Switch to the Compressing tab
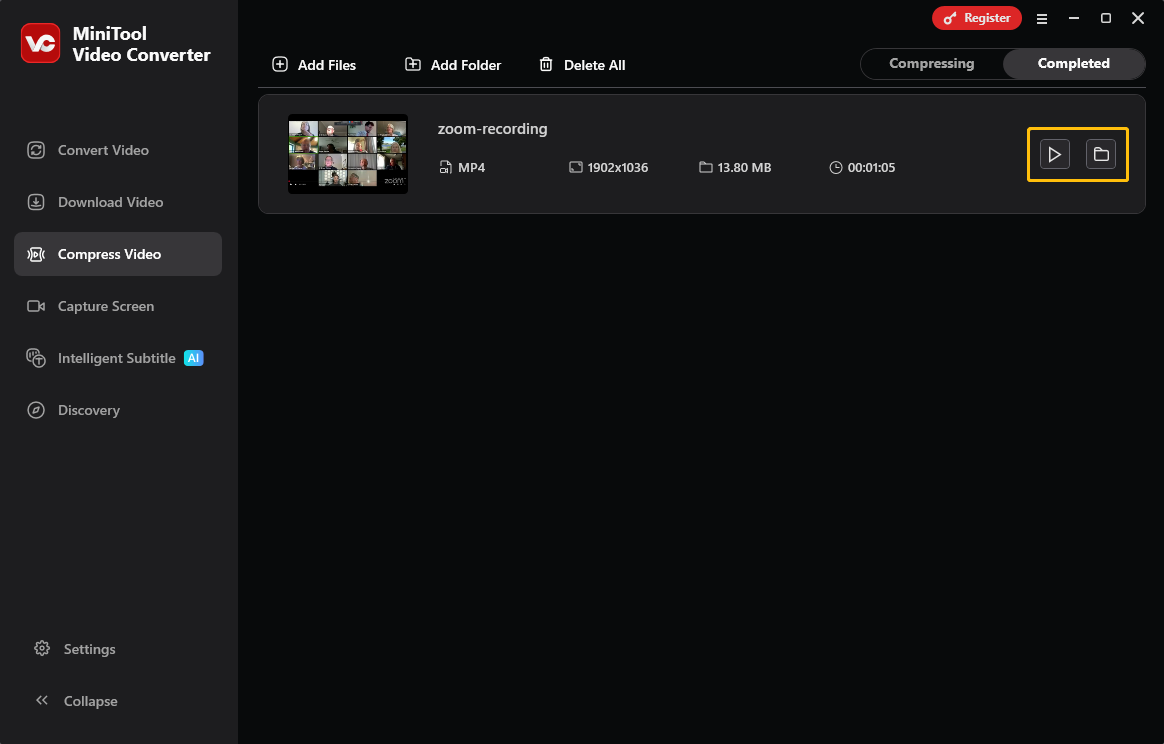 click(932, 63)
